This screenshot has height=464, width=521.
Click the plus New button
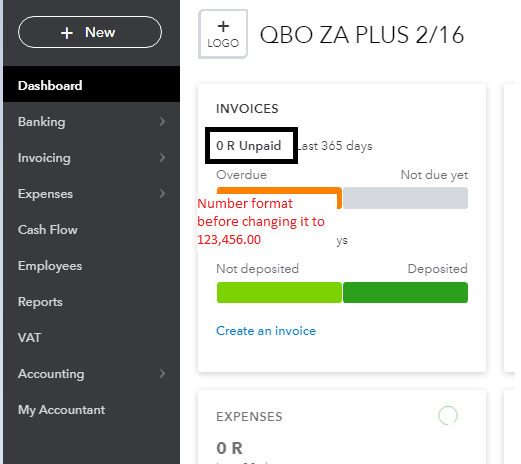90,32
